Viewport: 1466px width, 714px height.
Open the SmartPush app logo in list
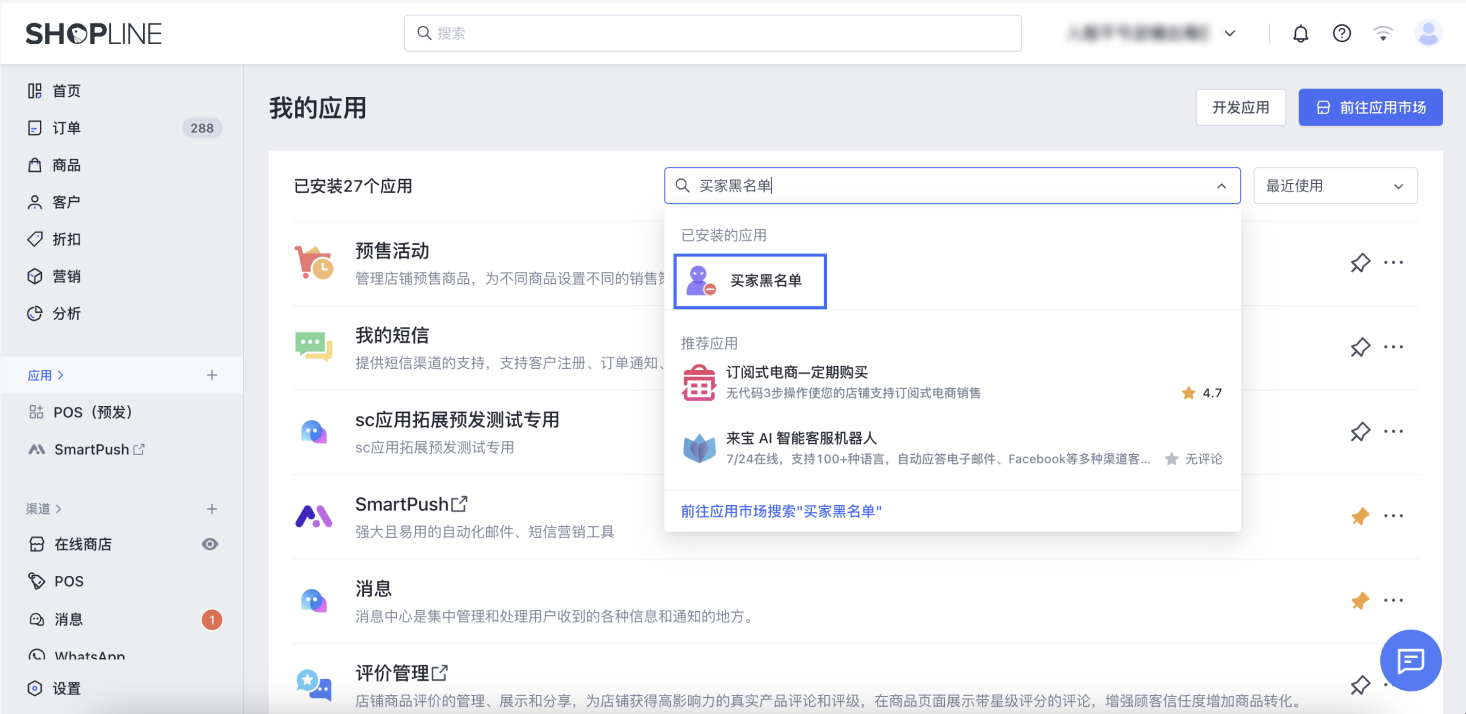(313, 516)
